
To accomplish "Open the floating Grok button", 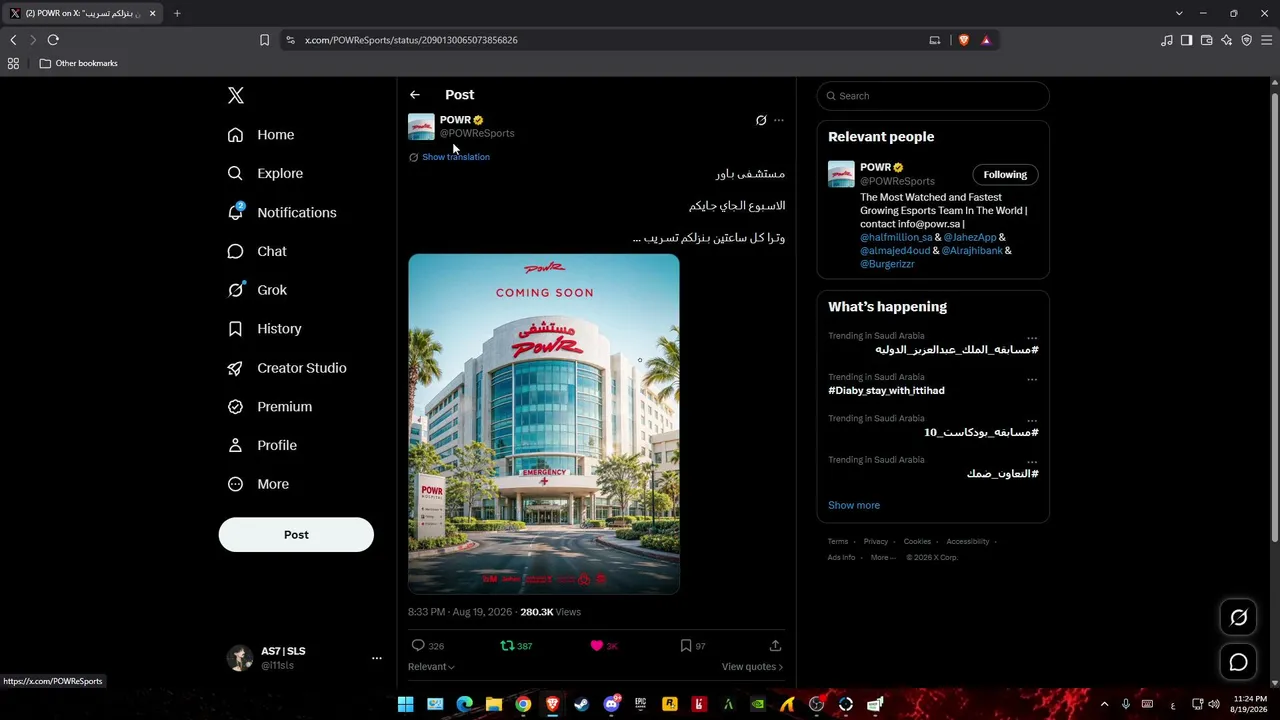I will [x=1238, y=618].
